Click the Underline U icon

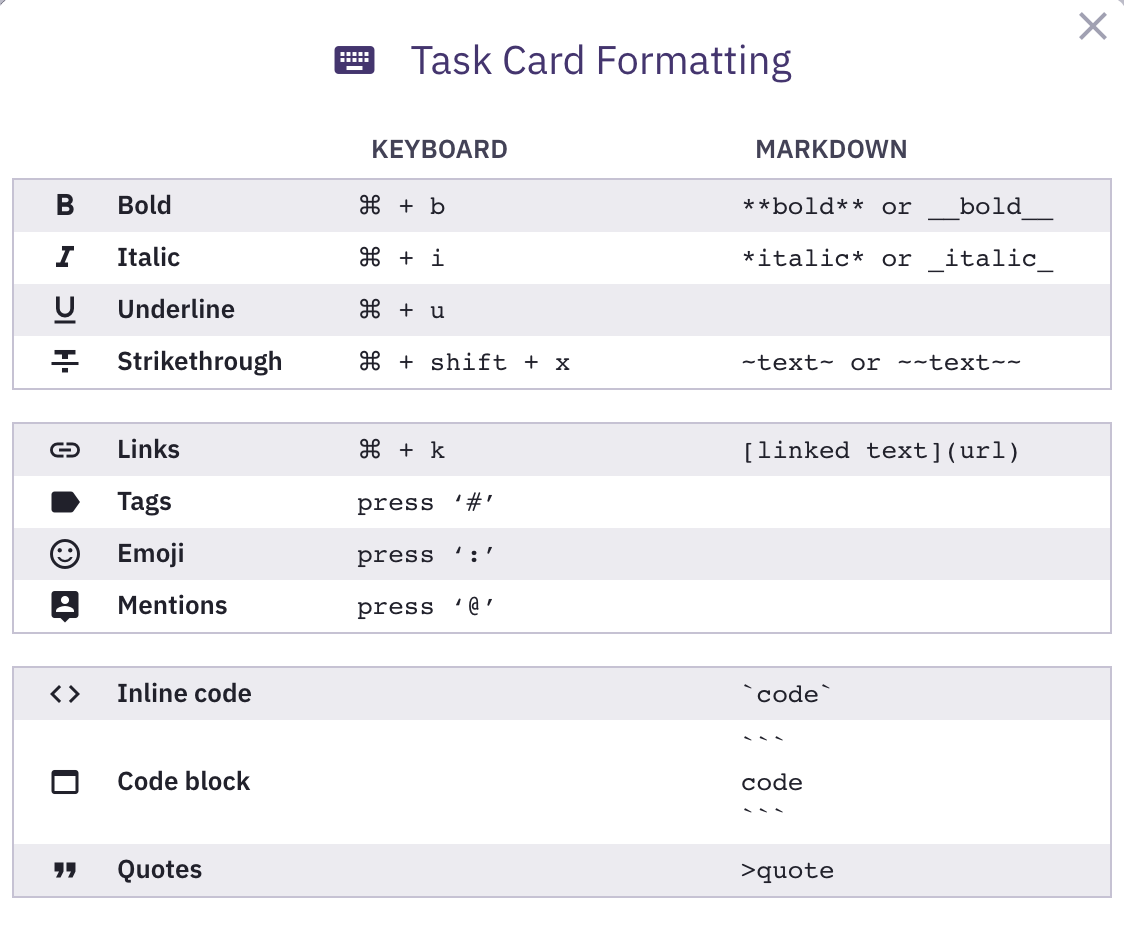pyautogui.click(x=65, y=310)
